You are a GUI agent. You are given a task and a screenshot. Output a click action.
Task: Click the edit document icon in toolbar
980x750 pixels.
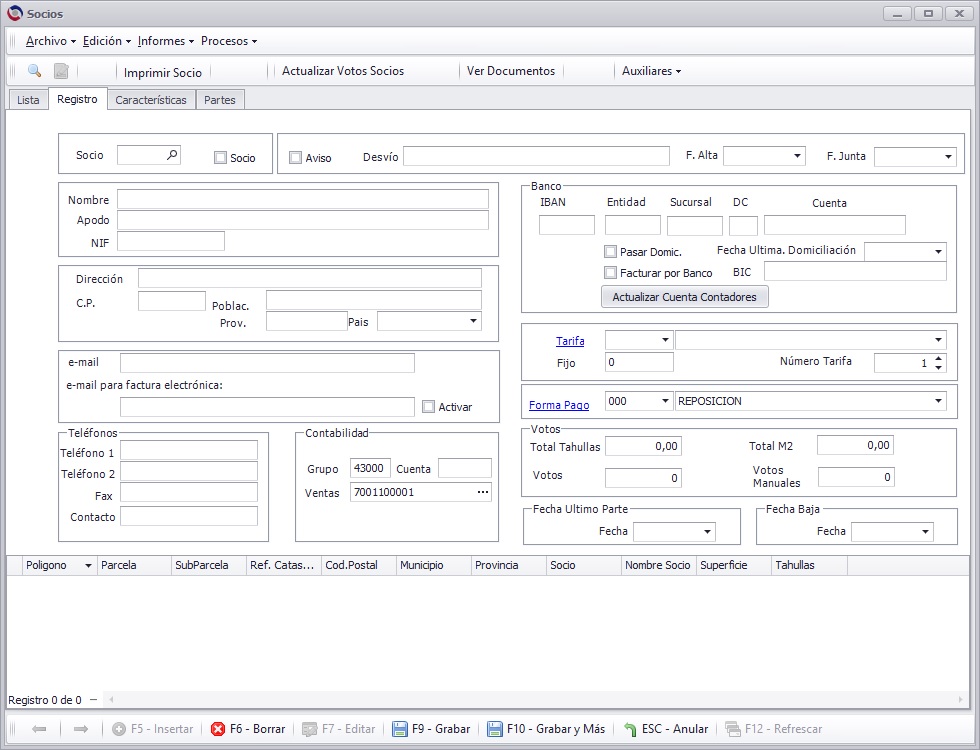pos(61,71)
